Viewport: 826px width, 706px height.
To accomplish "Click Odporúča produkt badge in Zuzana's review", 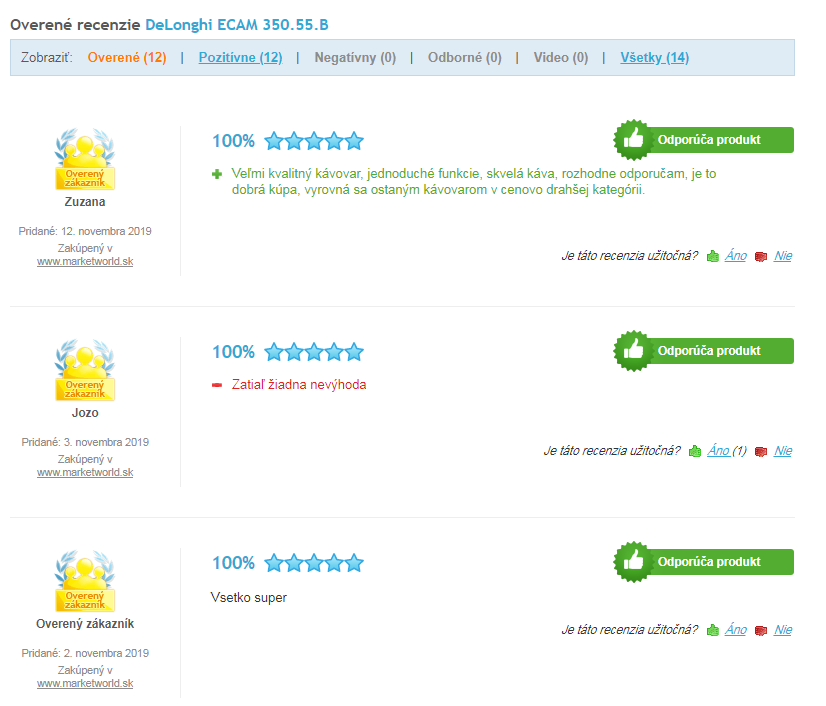I will (x=703, y=140).
